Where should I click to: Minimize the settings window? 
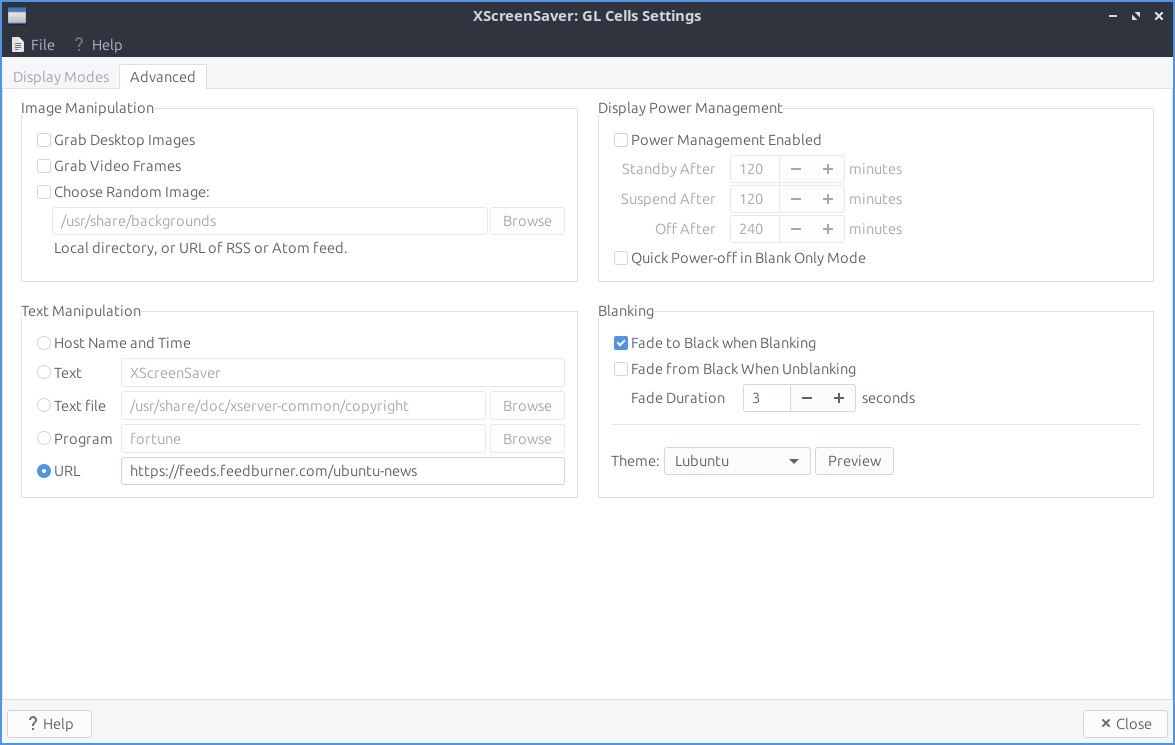point(1113,16)
